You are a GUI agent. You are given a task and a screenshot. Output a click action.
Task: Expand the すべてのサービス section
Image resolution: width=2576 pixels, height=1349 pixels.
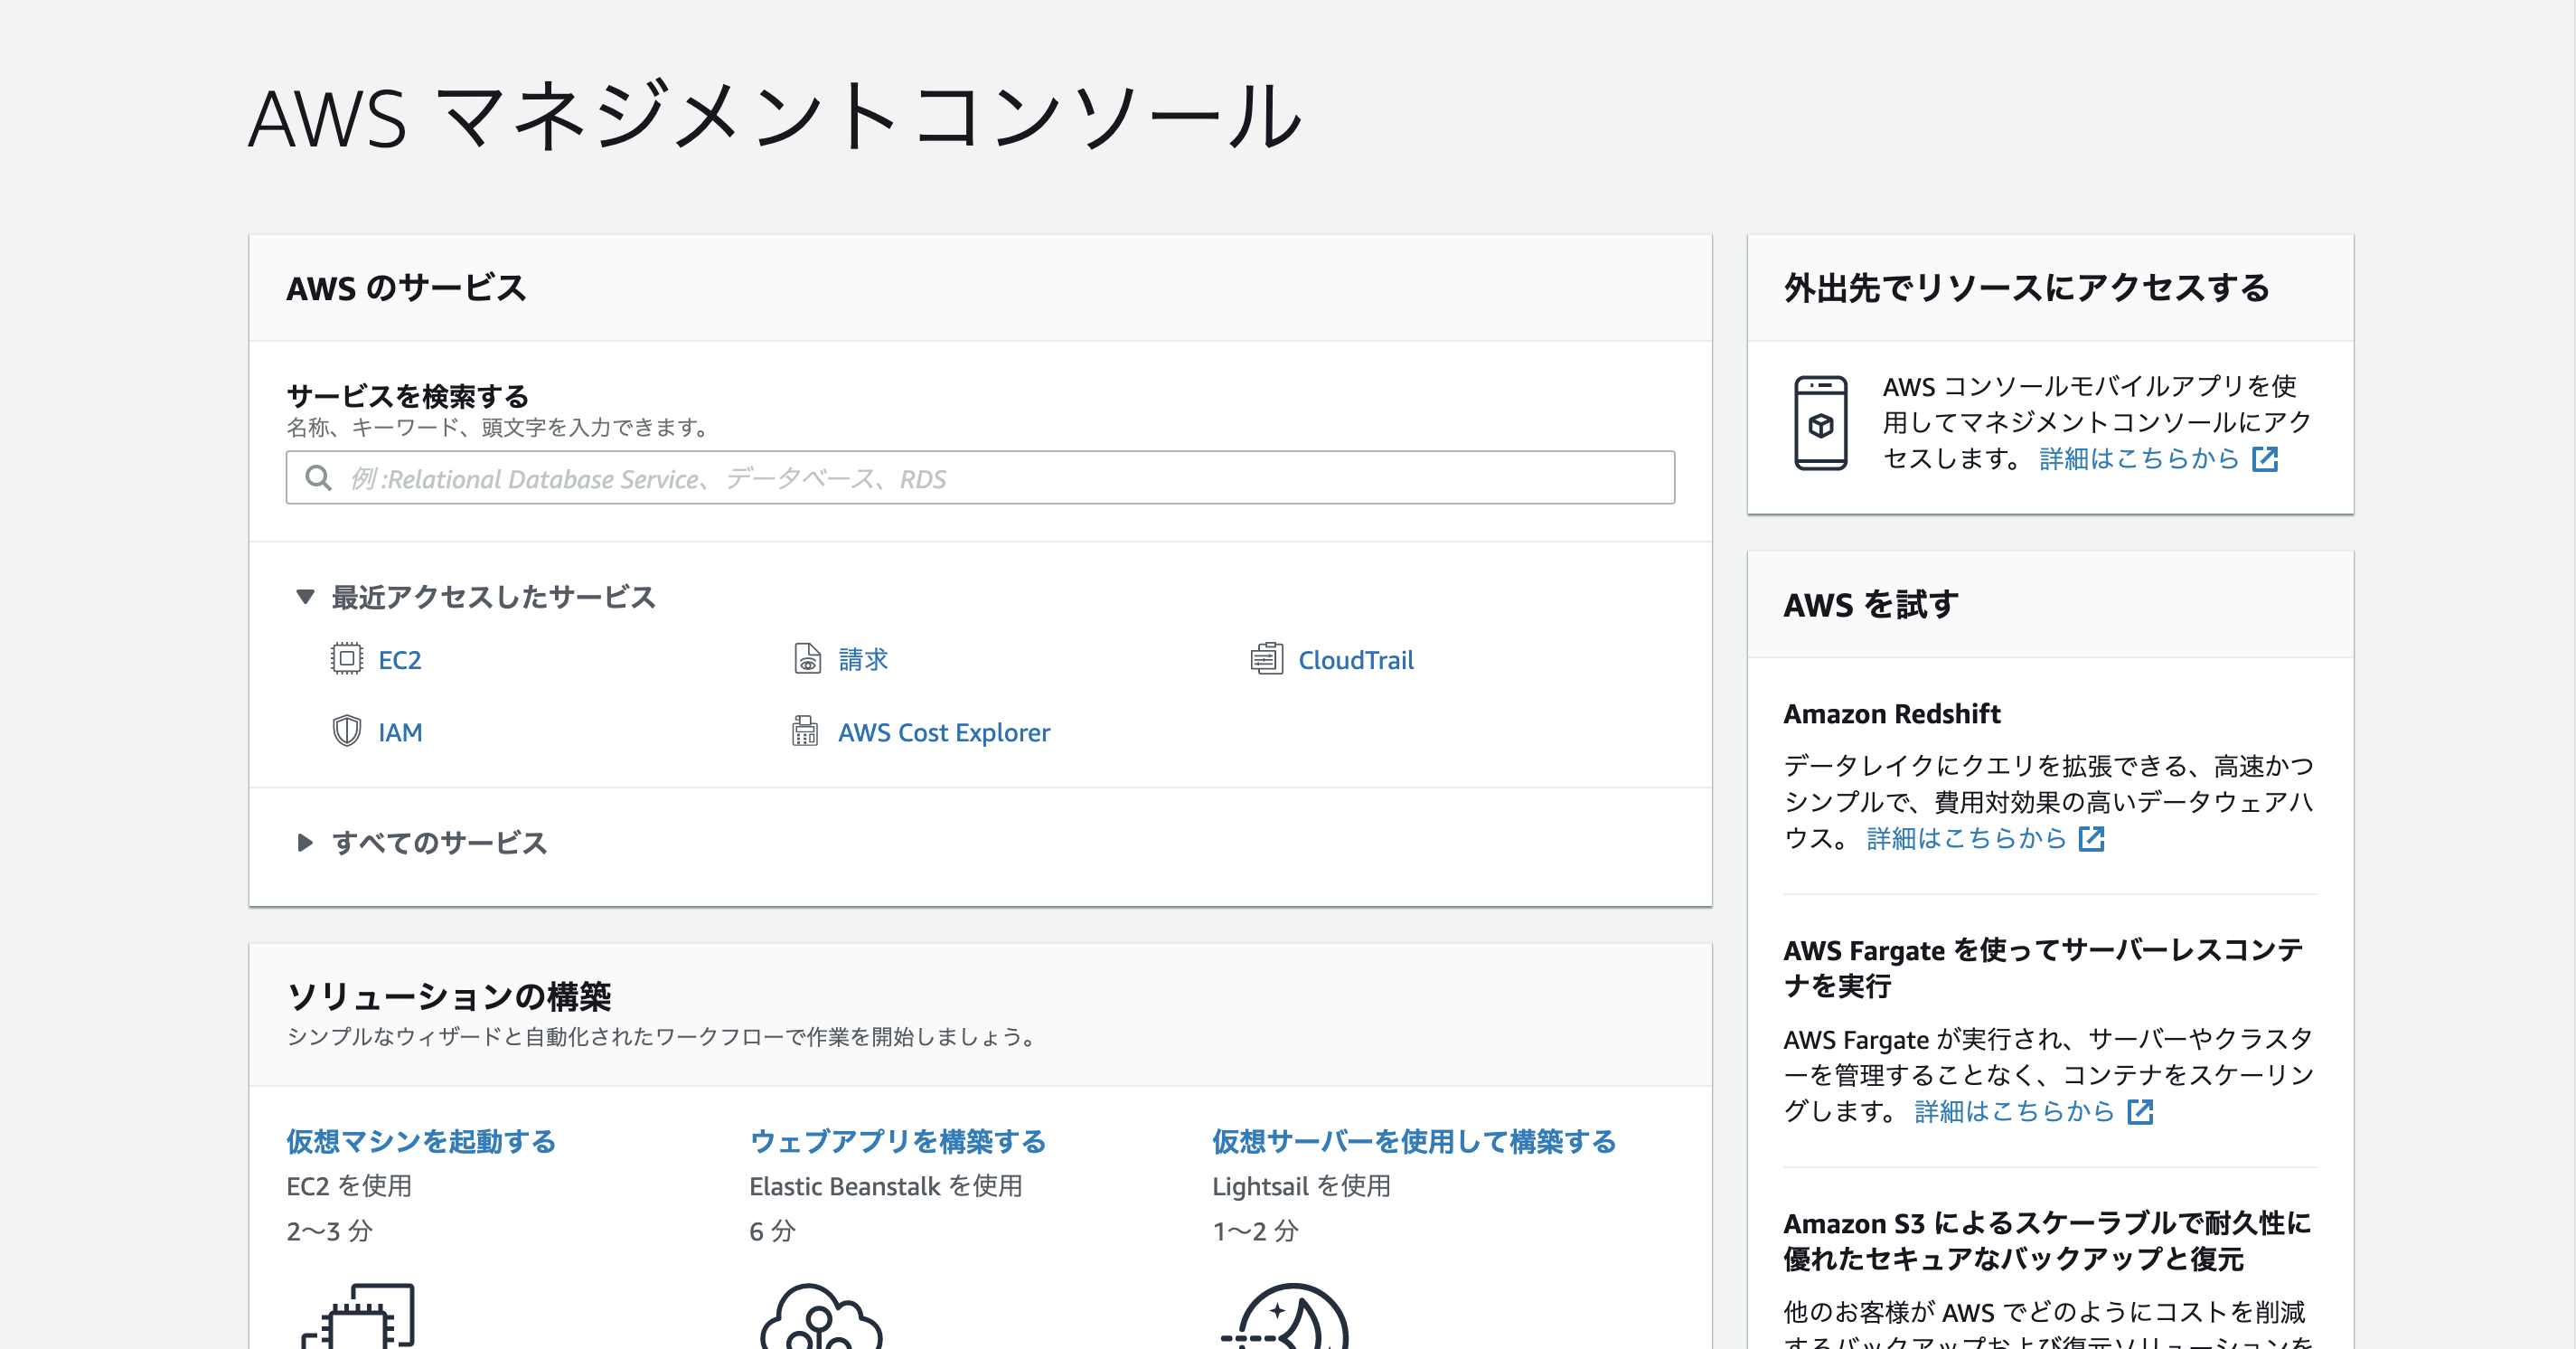(305, 843)
